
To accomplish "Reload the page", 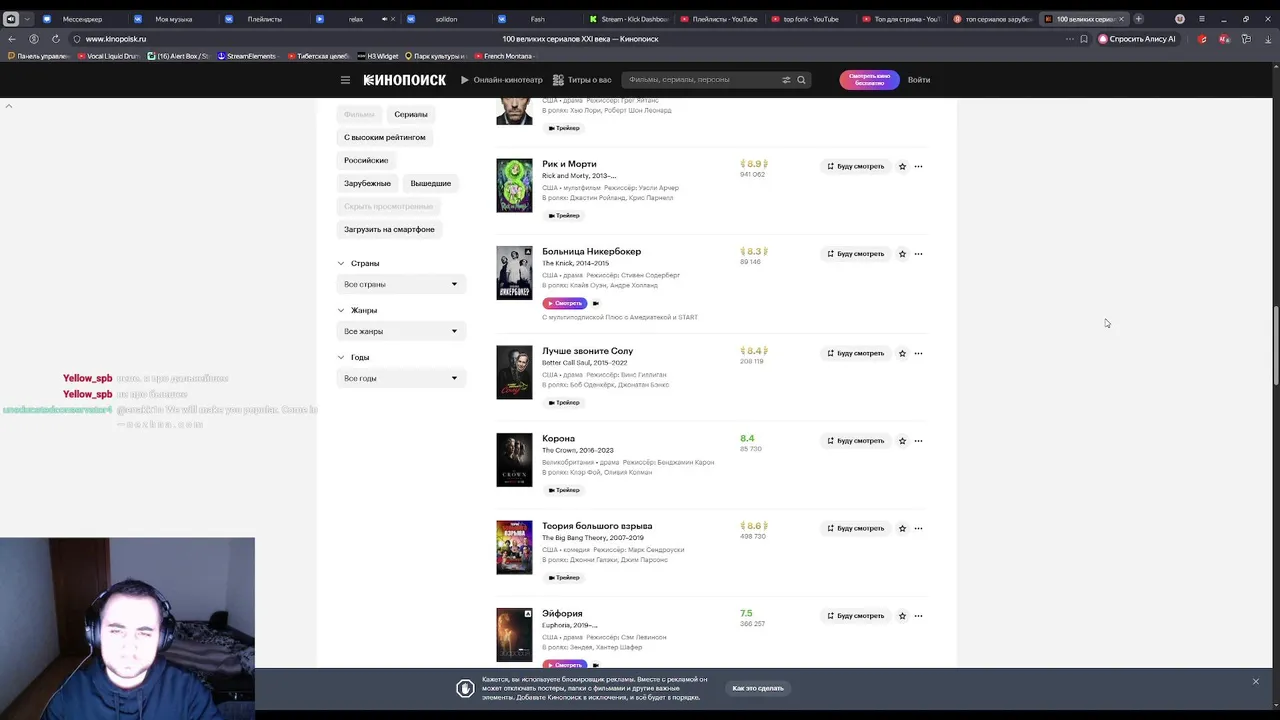I will pos(55,39).
